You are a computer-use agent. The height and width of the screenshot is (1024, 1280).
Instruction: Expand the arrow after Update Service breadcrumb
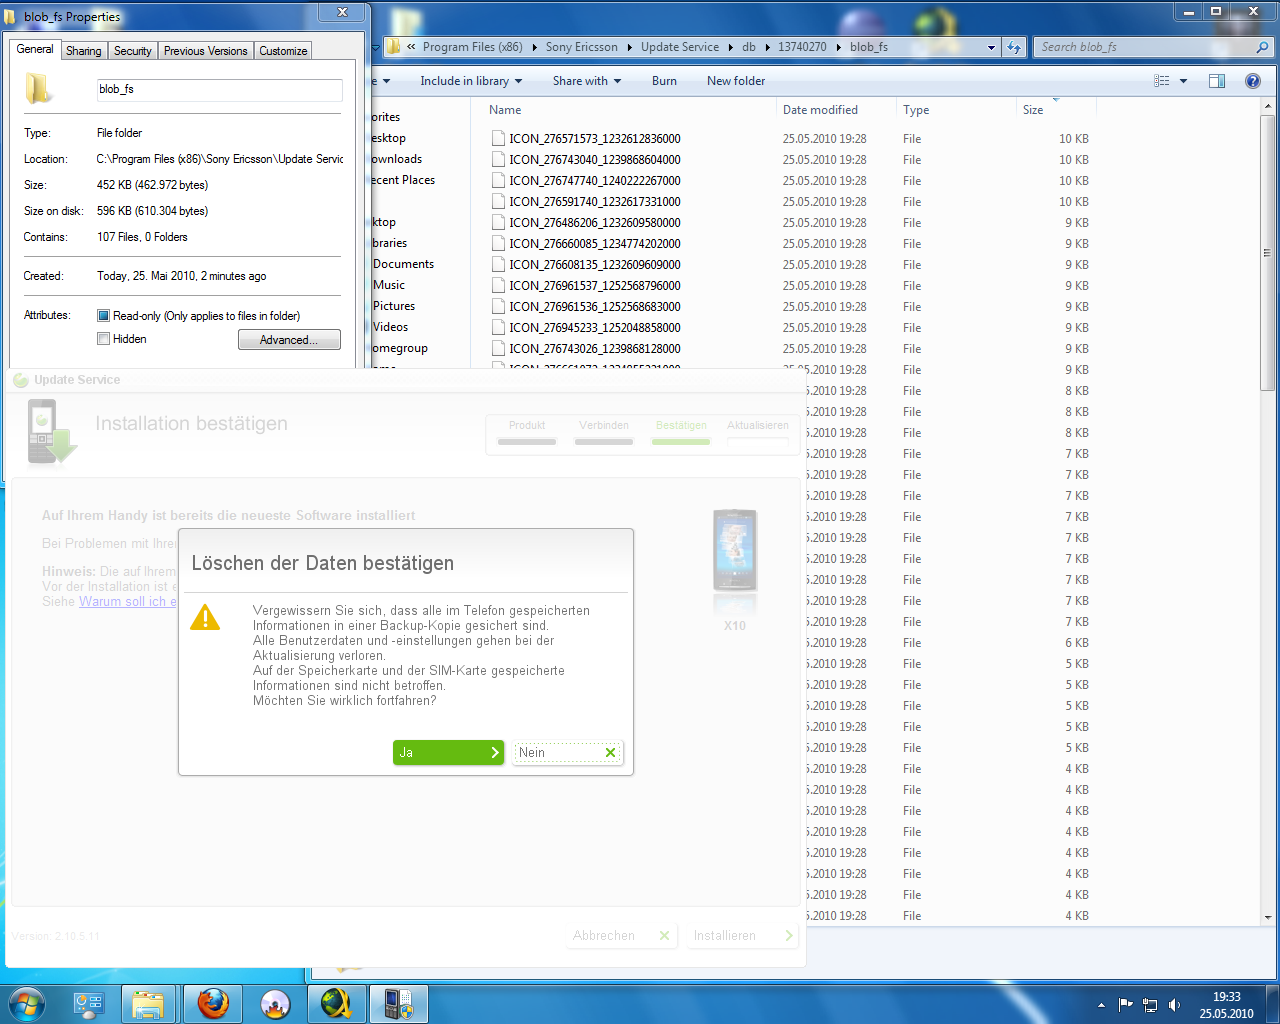pos(730,47)
